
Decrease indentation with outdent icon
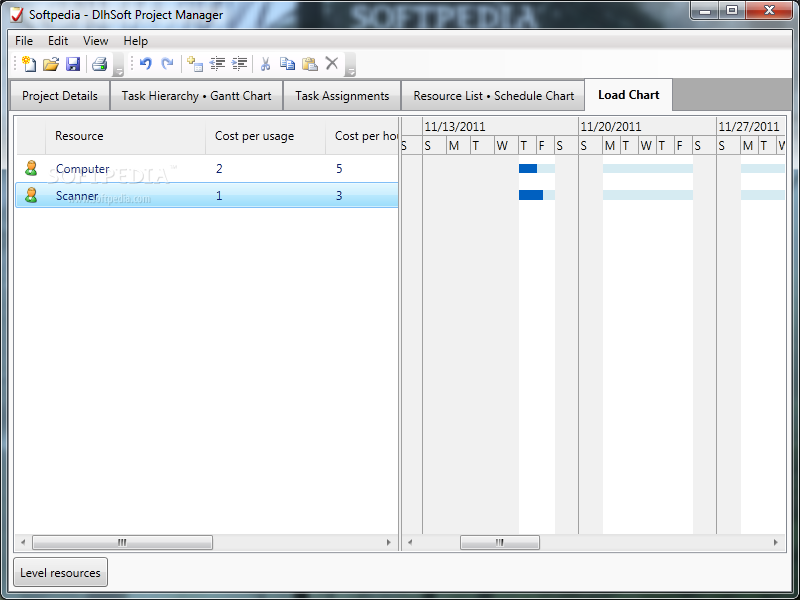[x=217, y=64]
